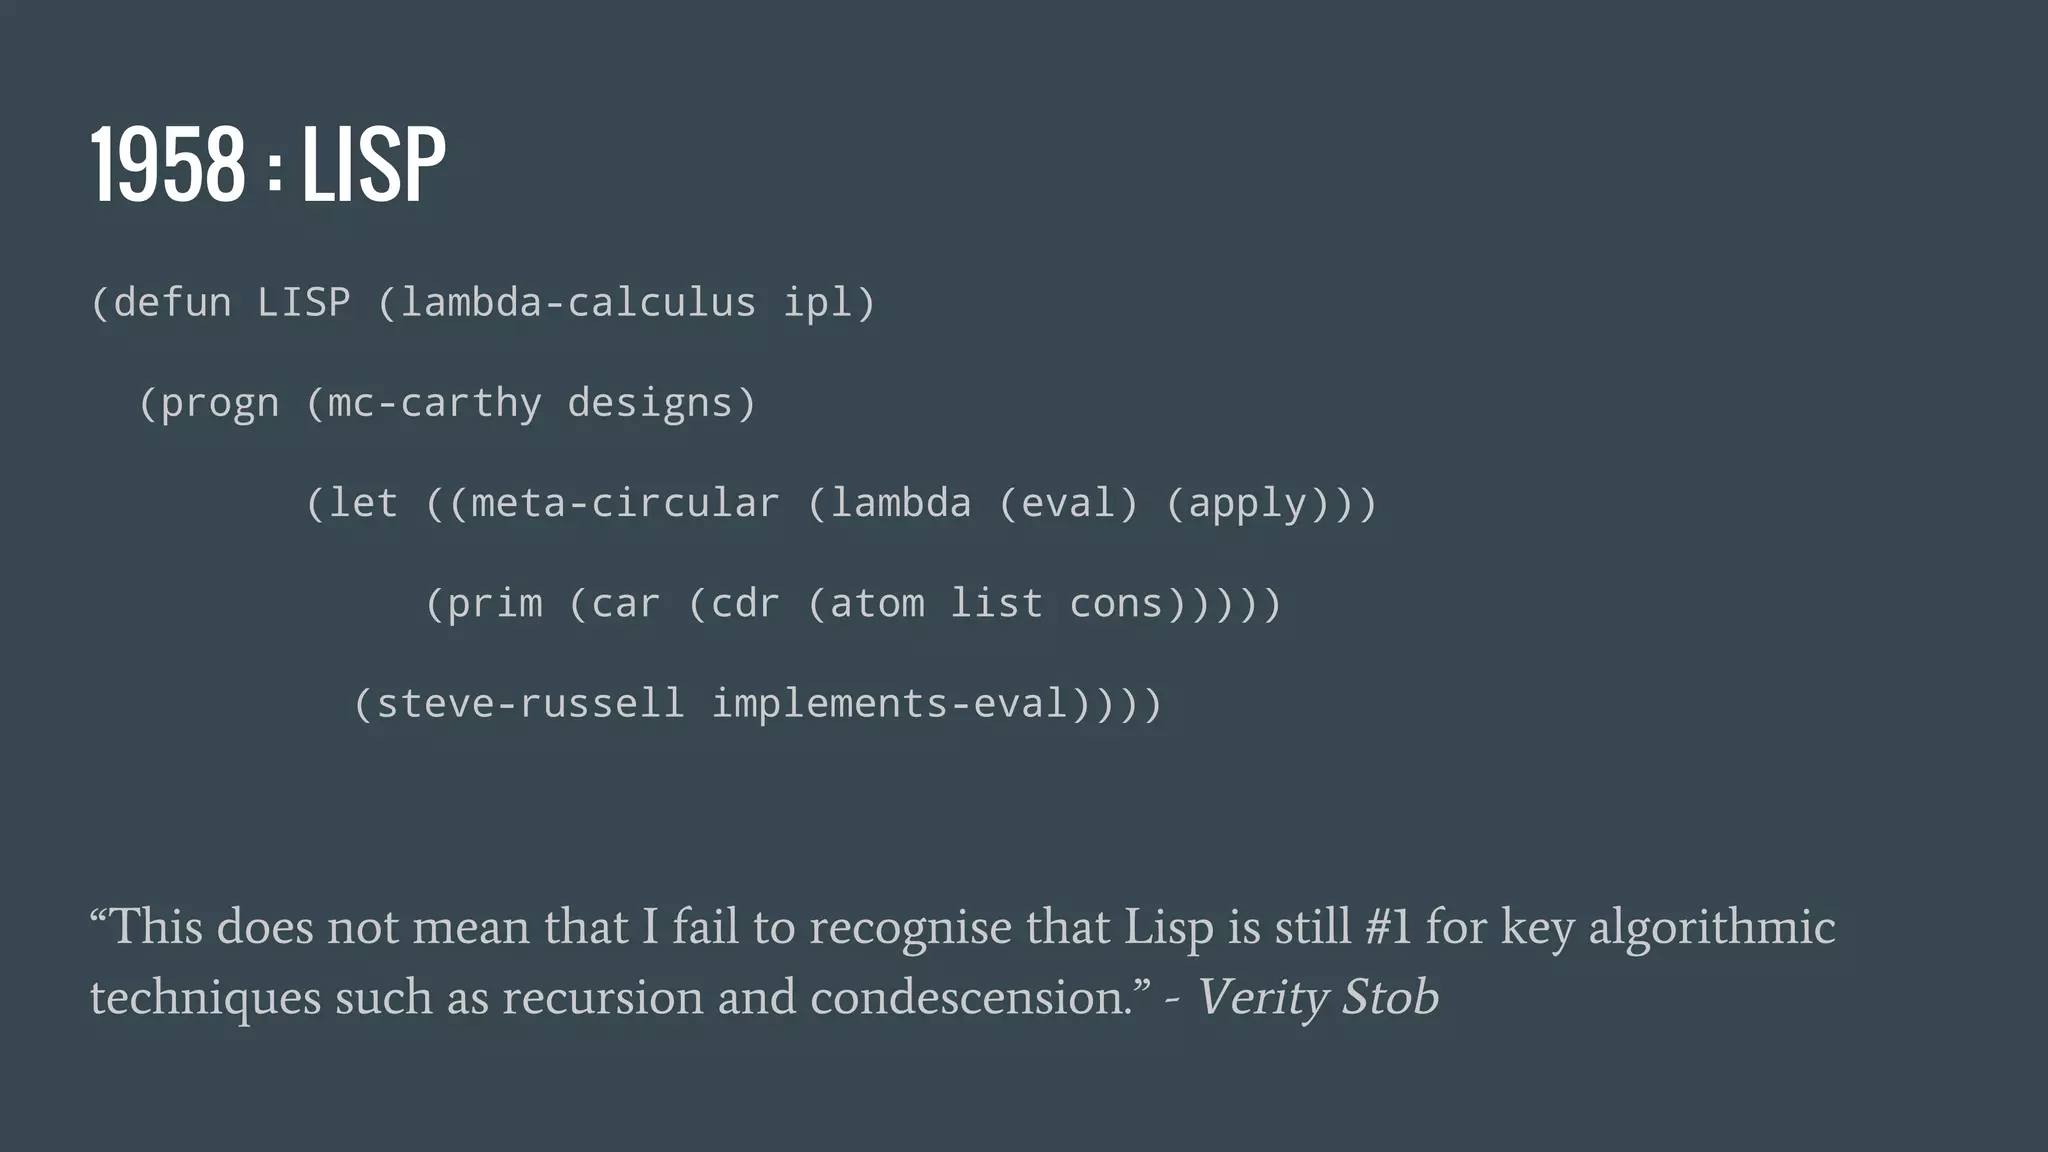Select the word "cons" in the code
The width and height of the screenshot is (2048, 1152).
(x=1117, y=604)
